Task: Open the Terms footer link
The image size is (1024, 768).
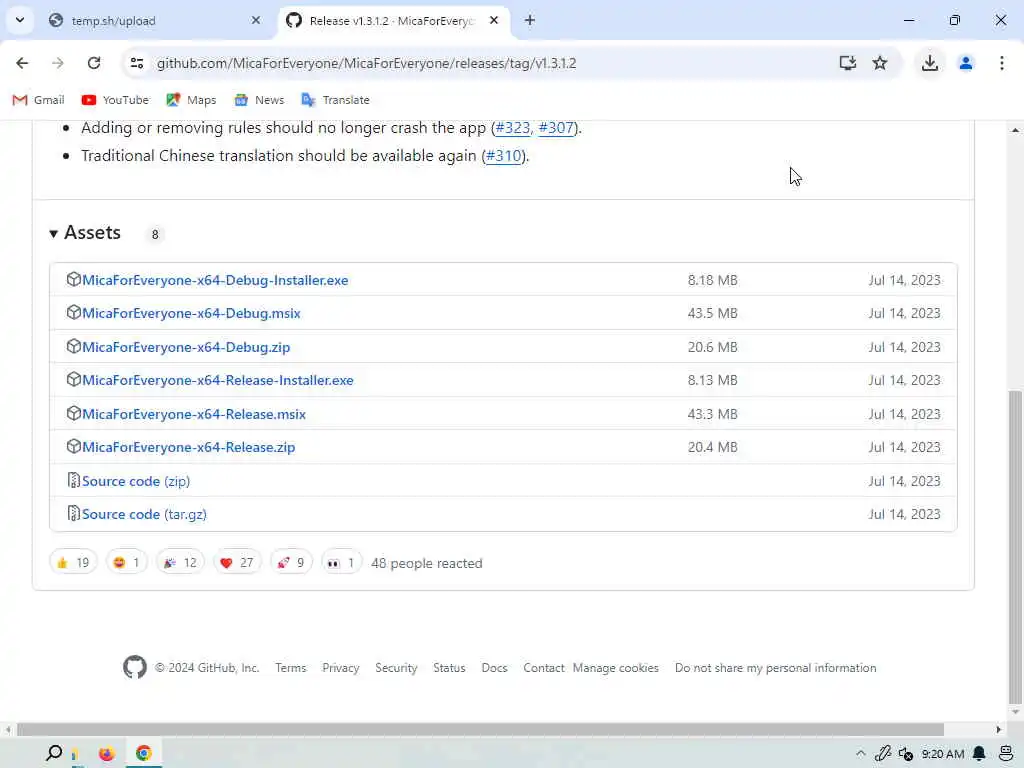Action: click(291, 668)
